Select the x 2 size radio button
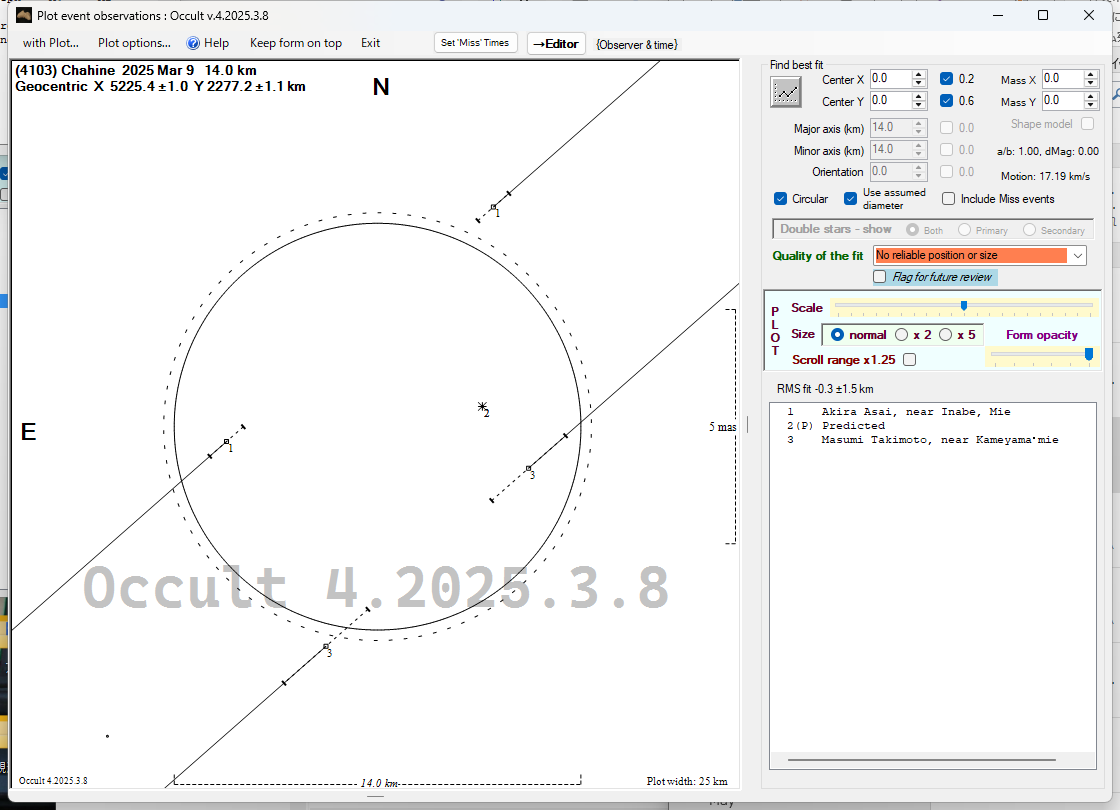Image resolution: width=1120 pixels, height=810 pixels. (x=901, y=335)
